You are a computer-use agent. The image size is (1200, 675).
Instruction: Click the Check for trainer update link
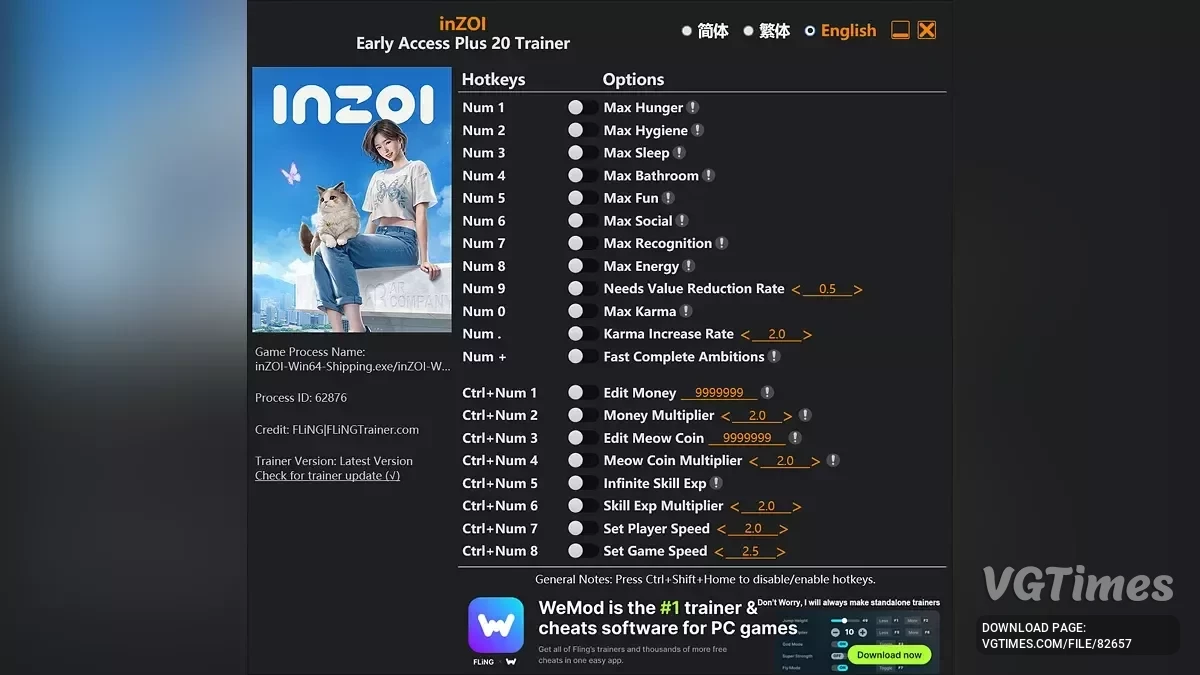coord(327,476)
